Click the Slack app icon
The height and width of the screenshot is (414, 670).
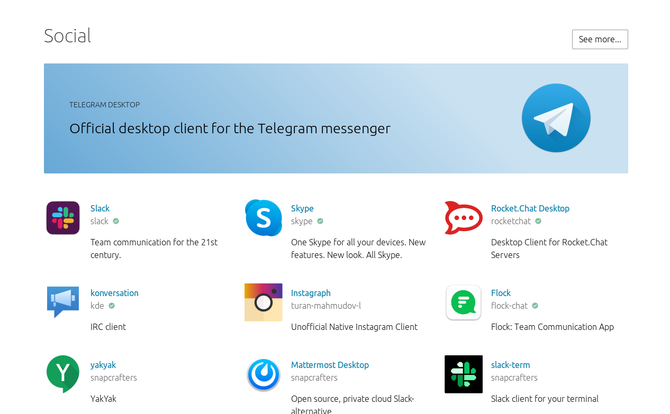[63, 218]
